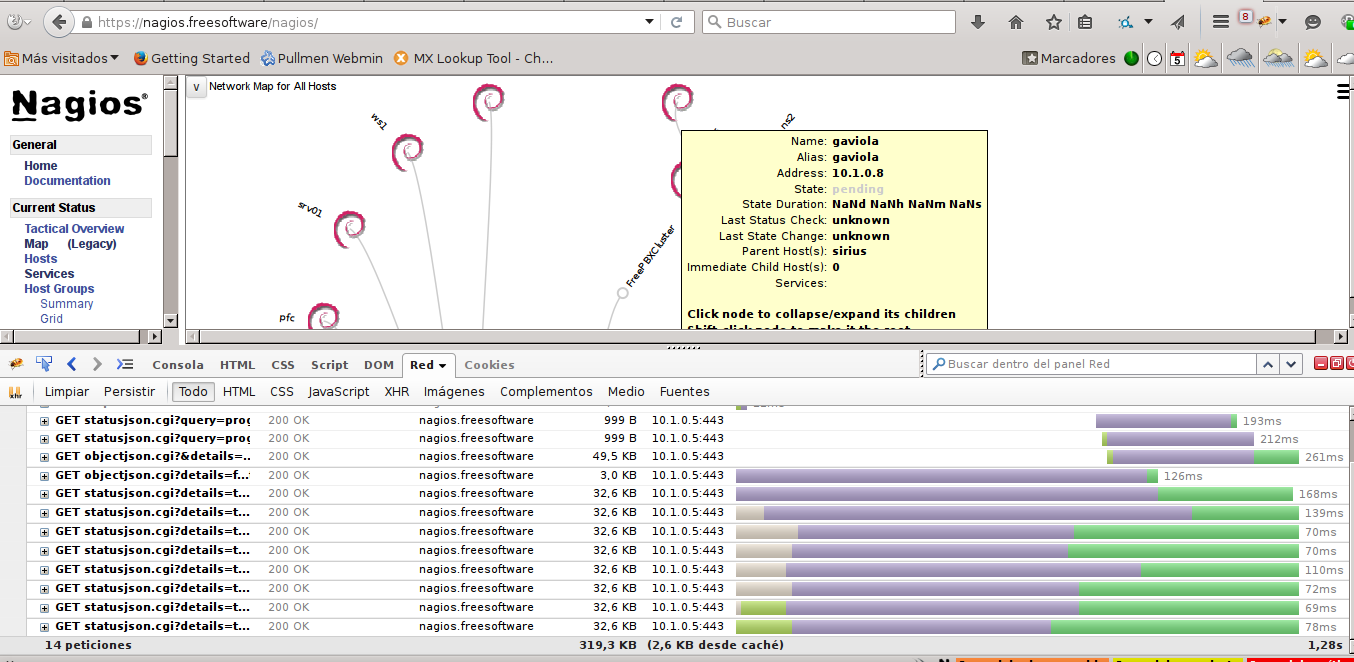Click the gaviola Debian swirl host node
This screenshot has width=1354, height=662.
(677, 101)
